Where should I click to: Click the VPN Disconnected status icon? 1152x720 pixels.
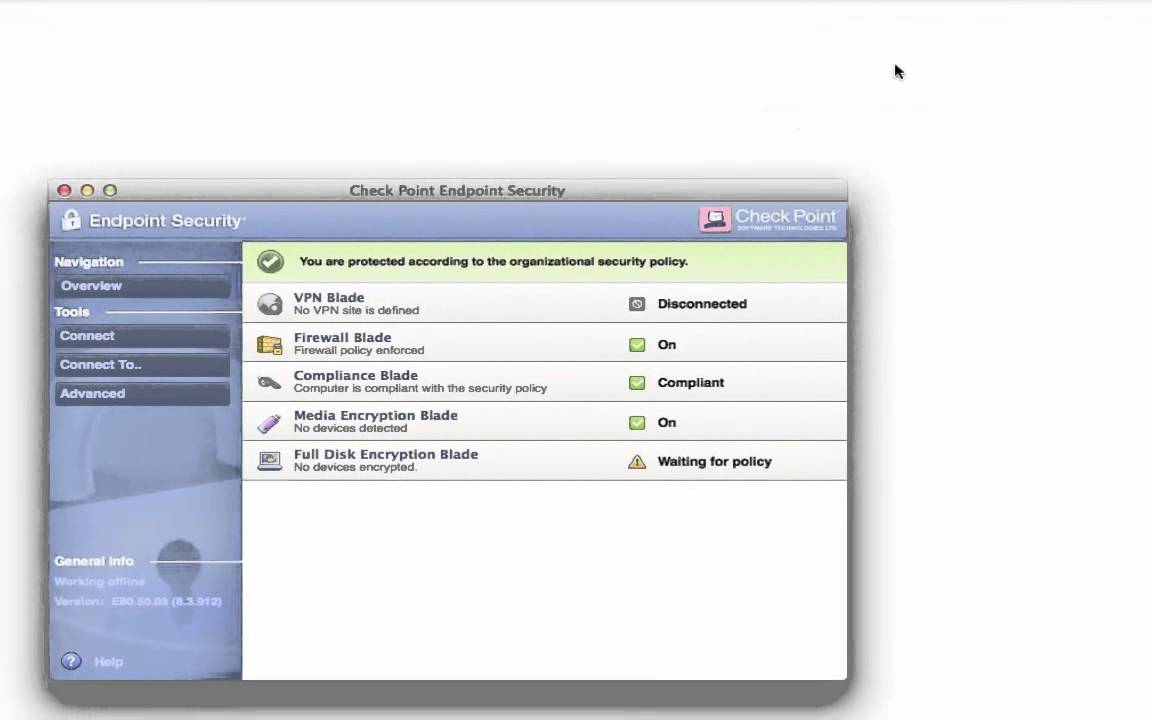[x=637, y=304]
